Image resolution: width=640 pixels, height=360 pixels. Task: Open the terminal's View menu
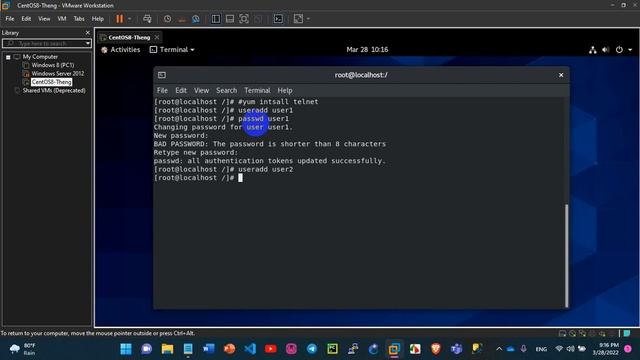click(201, 91)
